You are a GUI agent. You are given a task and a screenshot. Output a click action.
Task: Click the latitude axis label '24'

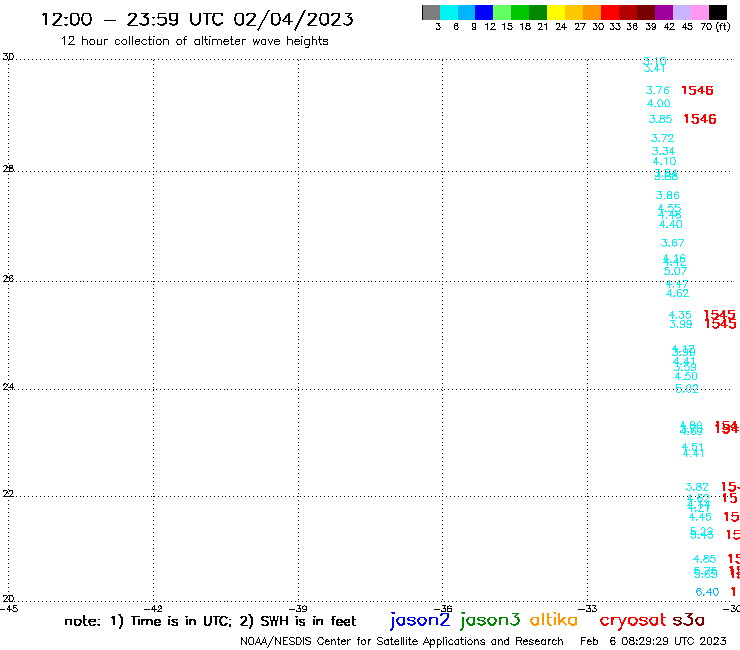click(8, 387)
